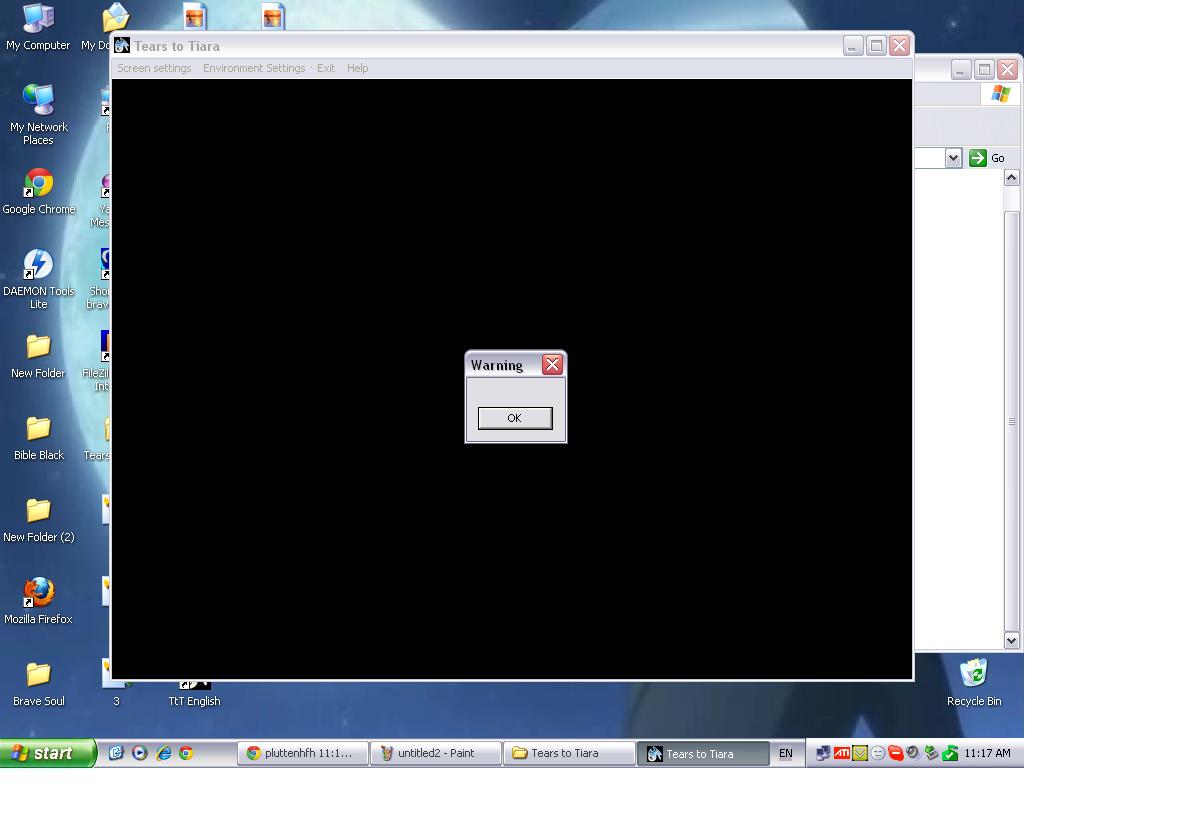Viewport: 1184px width, 816px height.
Task: Minimize the background Explorer window
Action: [x=960, y=69]
